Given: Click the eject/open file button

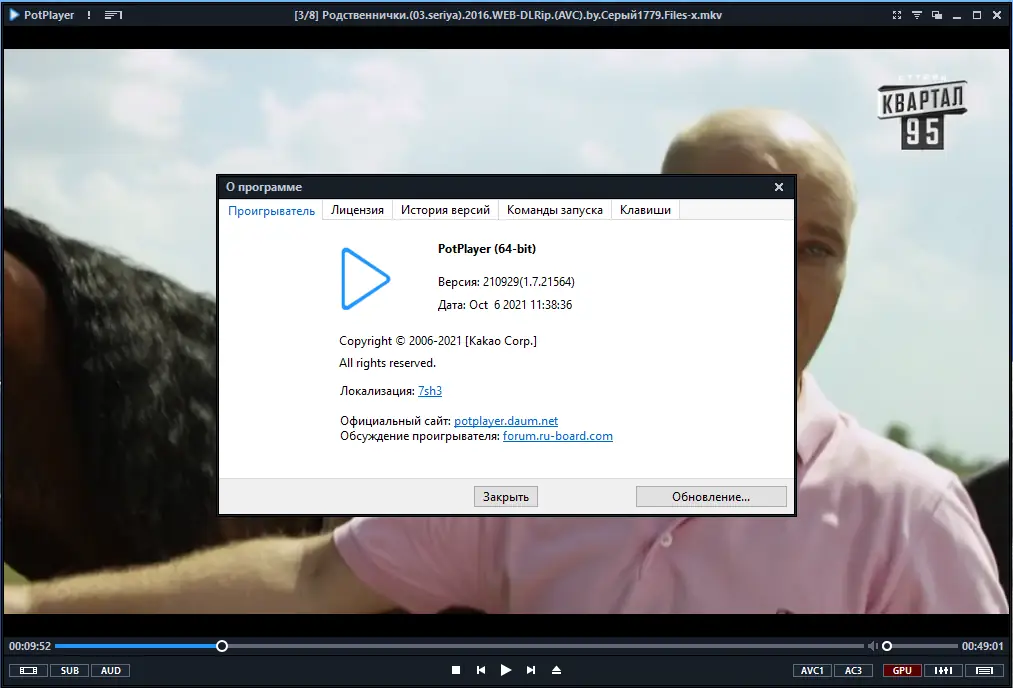Looking at the screenshot, I should tap(556, 671).
